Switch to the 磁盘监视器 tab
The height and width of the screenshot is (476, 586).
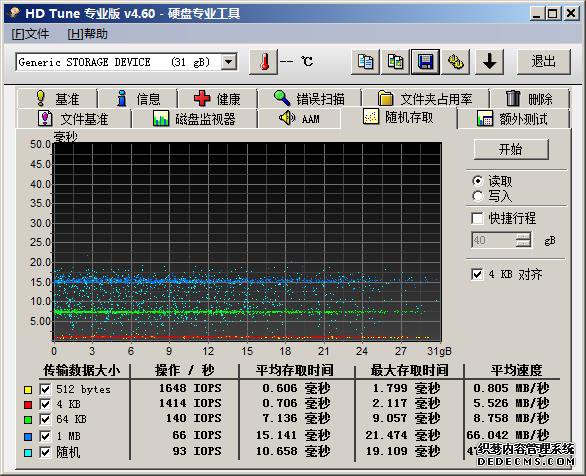194,119
